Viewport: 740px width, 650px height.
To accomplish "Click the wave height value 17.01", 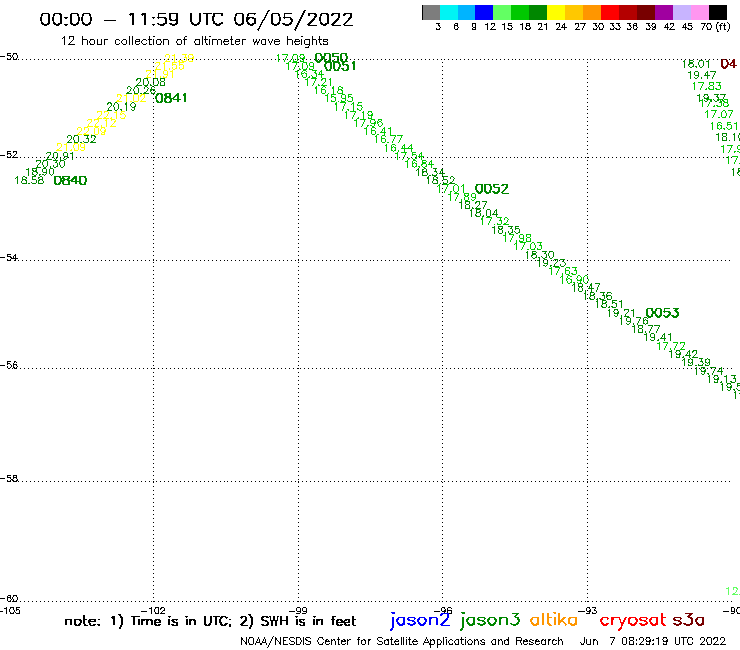I will pos(451,189).
